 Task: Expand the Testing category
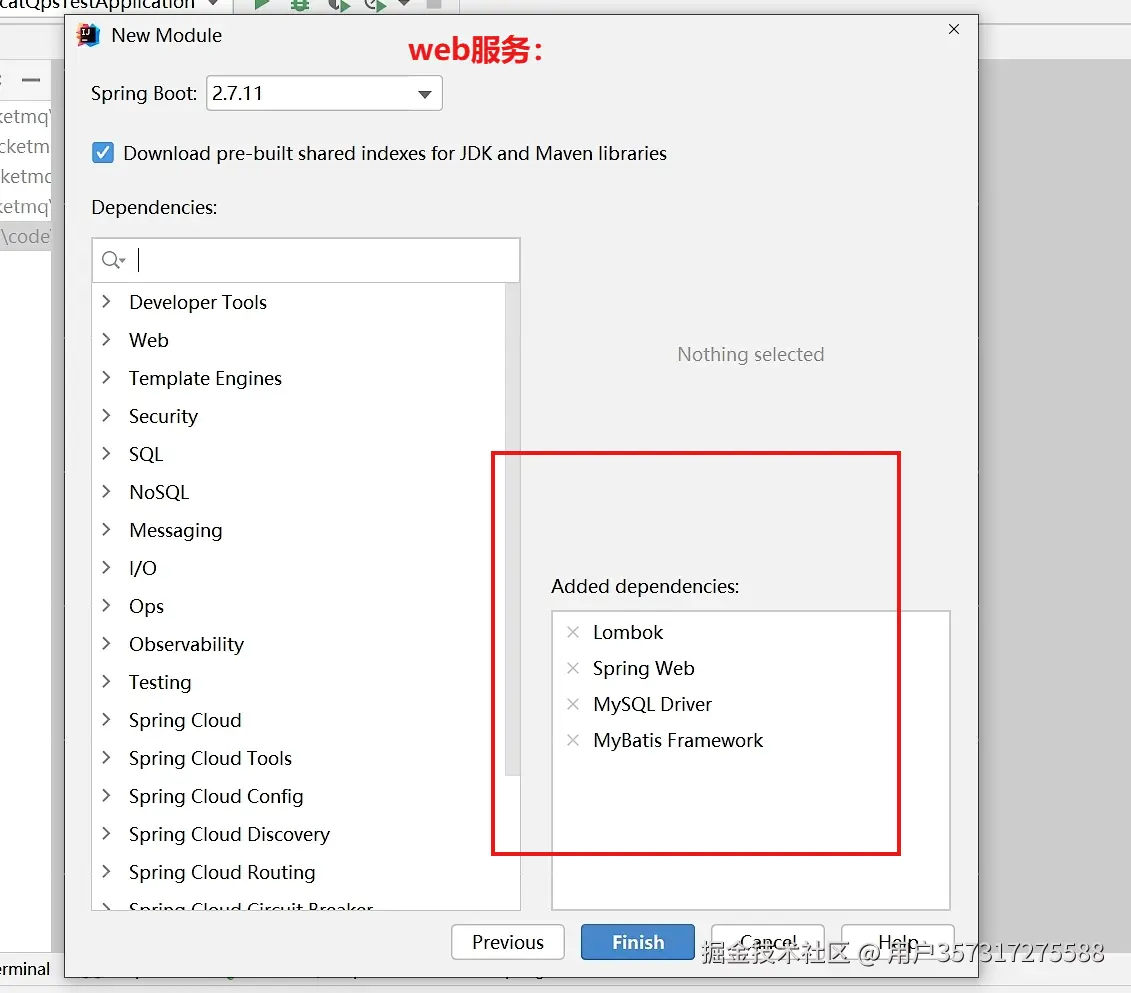click(106, 681)
